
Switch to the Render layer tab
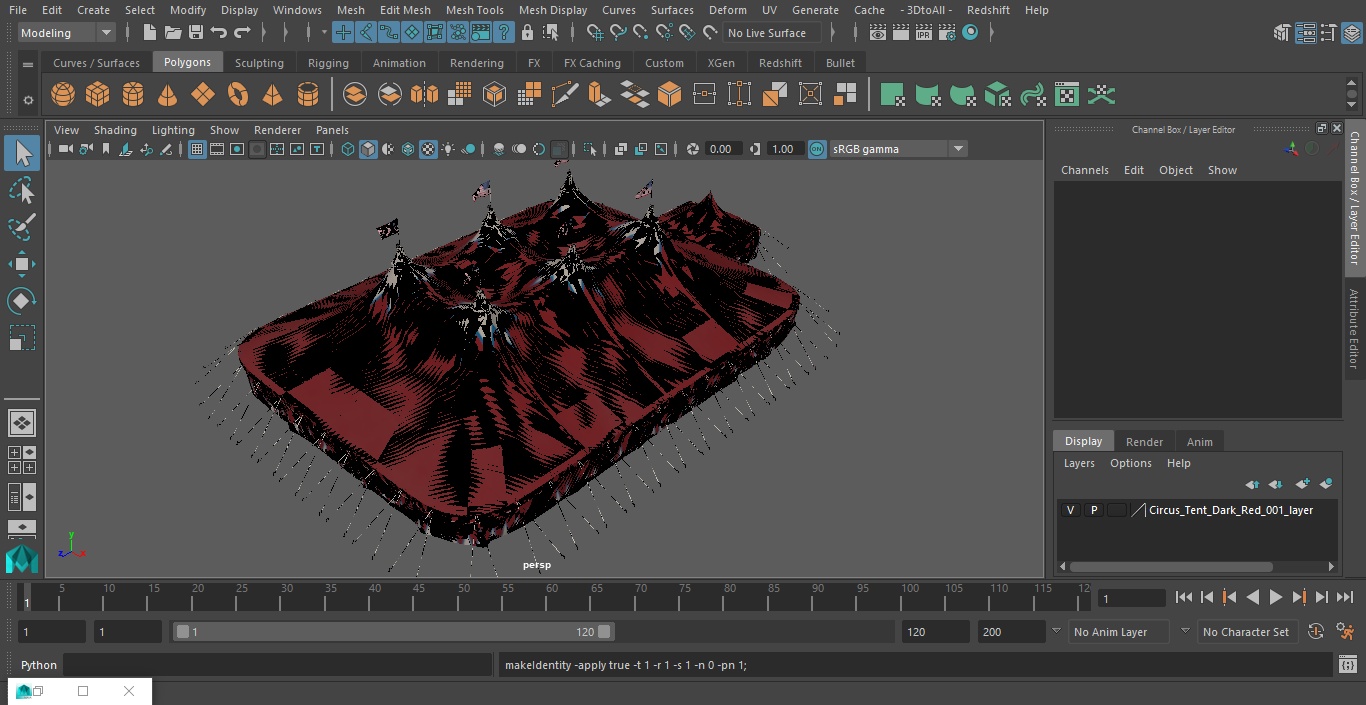(x=1144, y=442)
